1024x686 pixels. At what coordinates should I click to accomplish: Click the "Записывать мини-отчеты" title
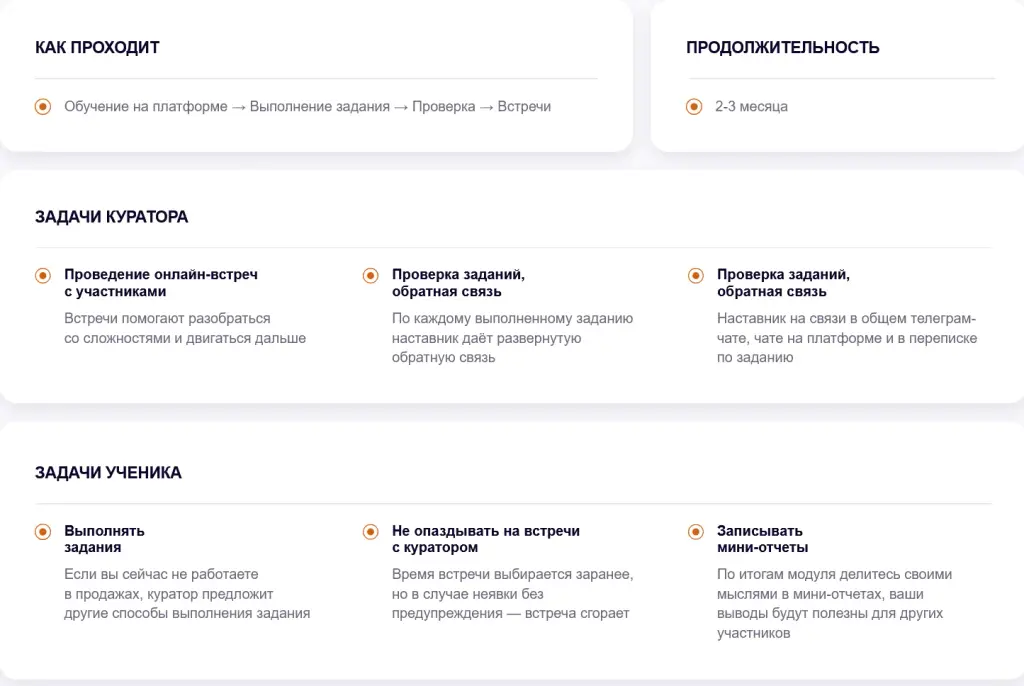pyautogui.click(x=763, y=539)
